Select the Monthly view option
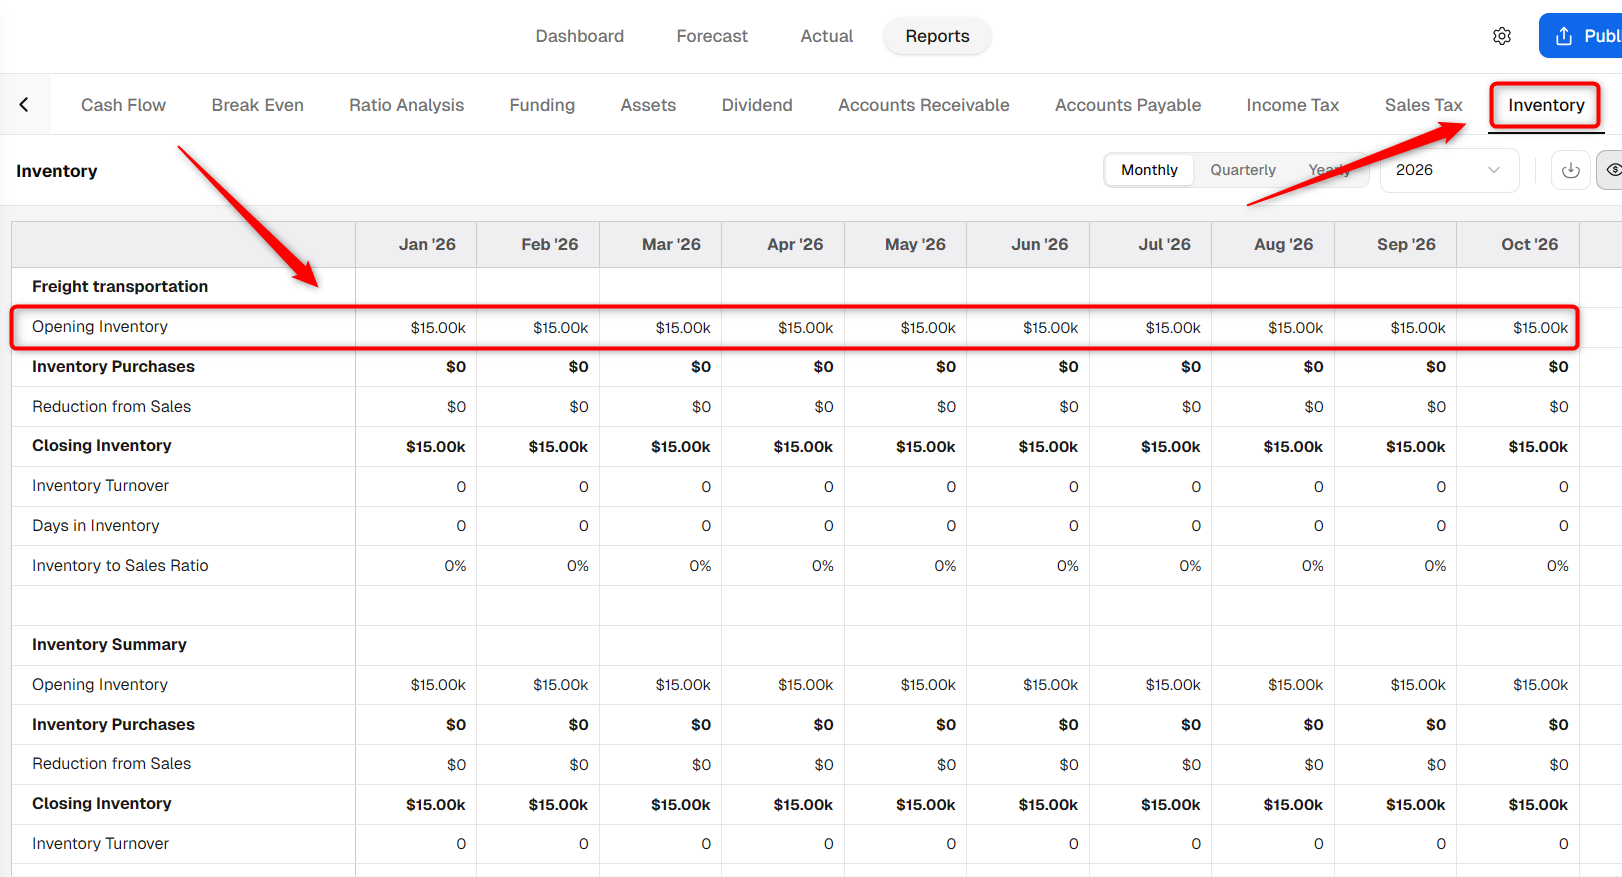1622x877 pixels. [1149, 170]
